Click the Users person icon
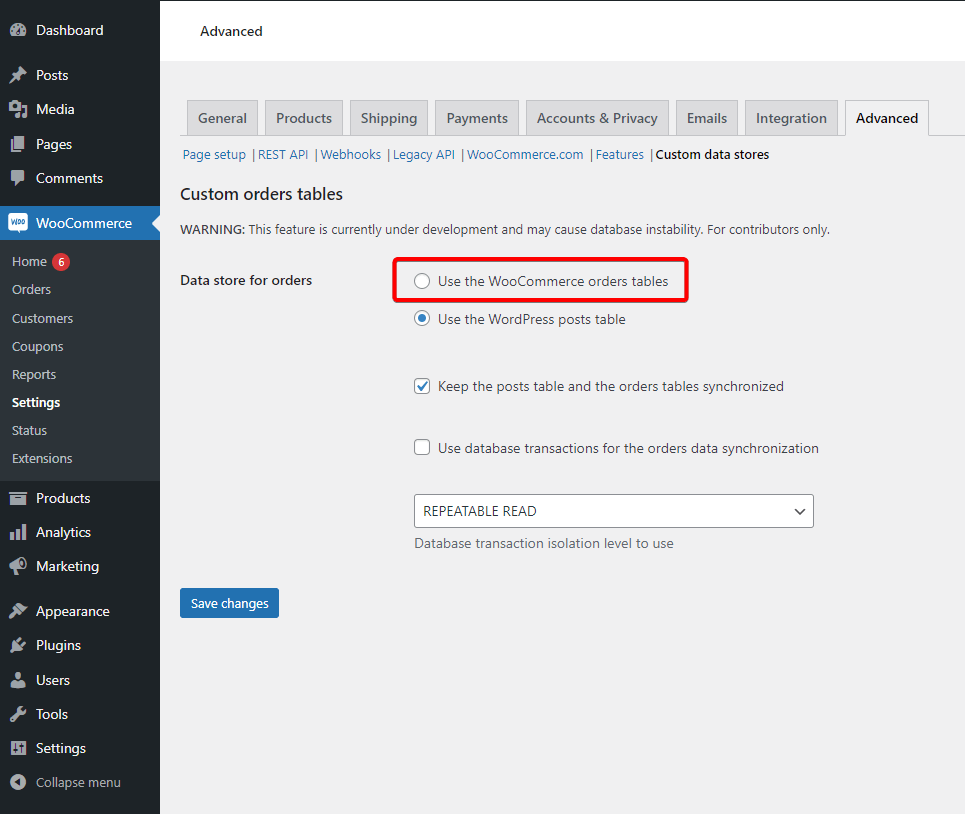 point(18,680)
